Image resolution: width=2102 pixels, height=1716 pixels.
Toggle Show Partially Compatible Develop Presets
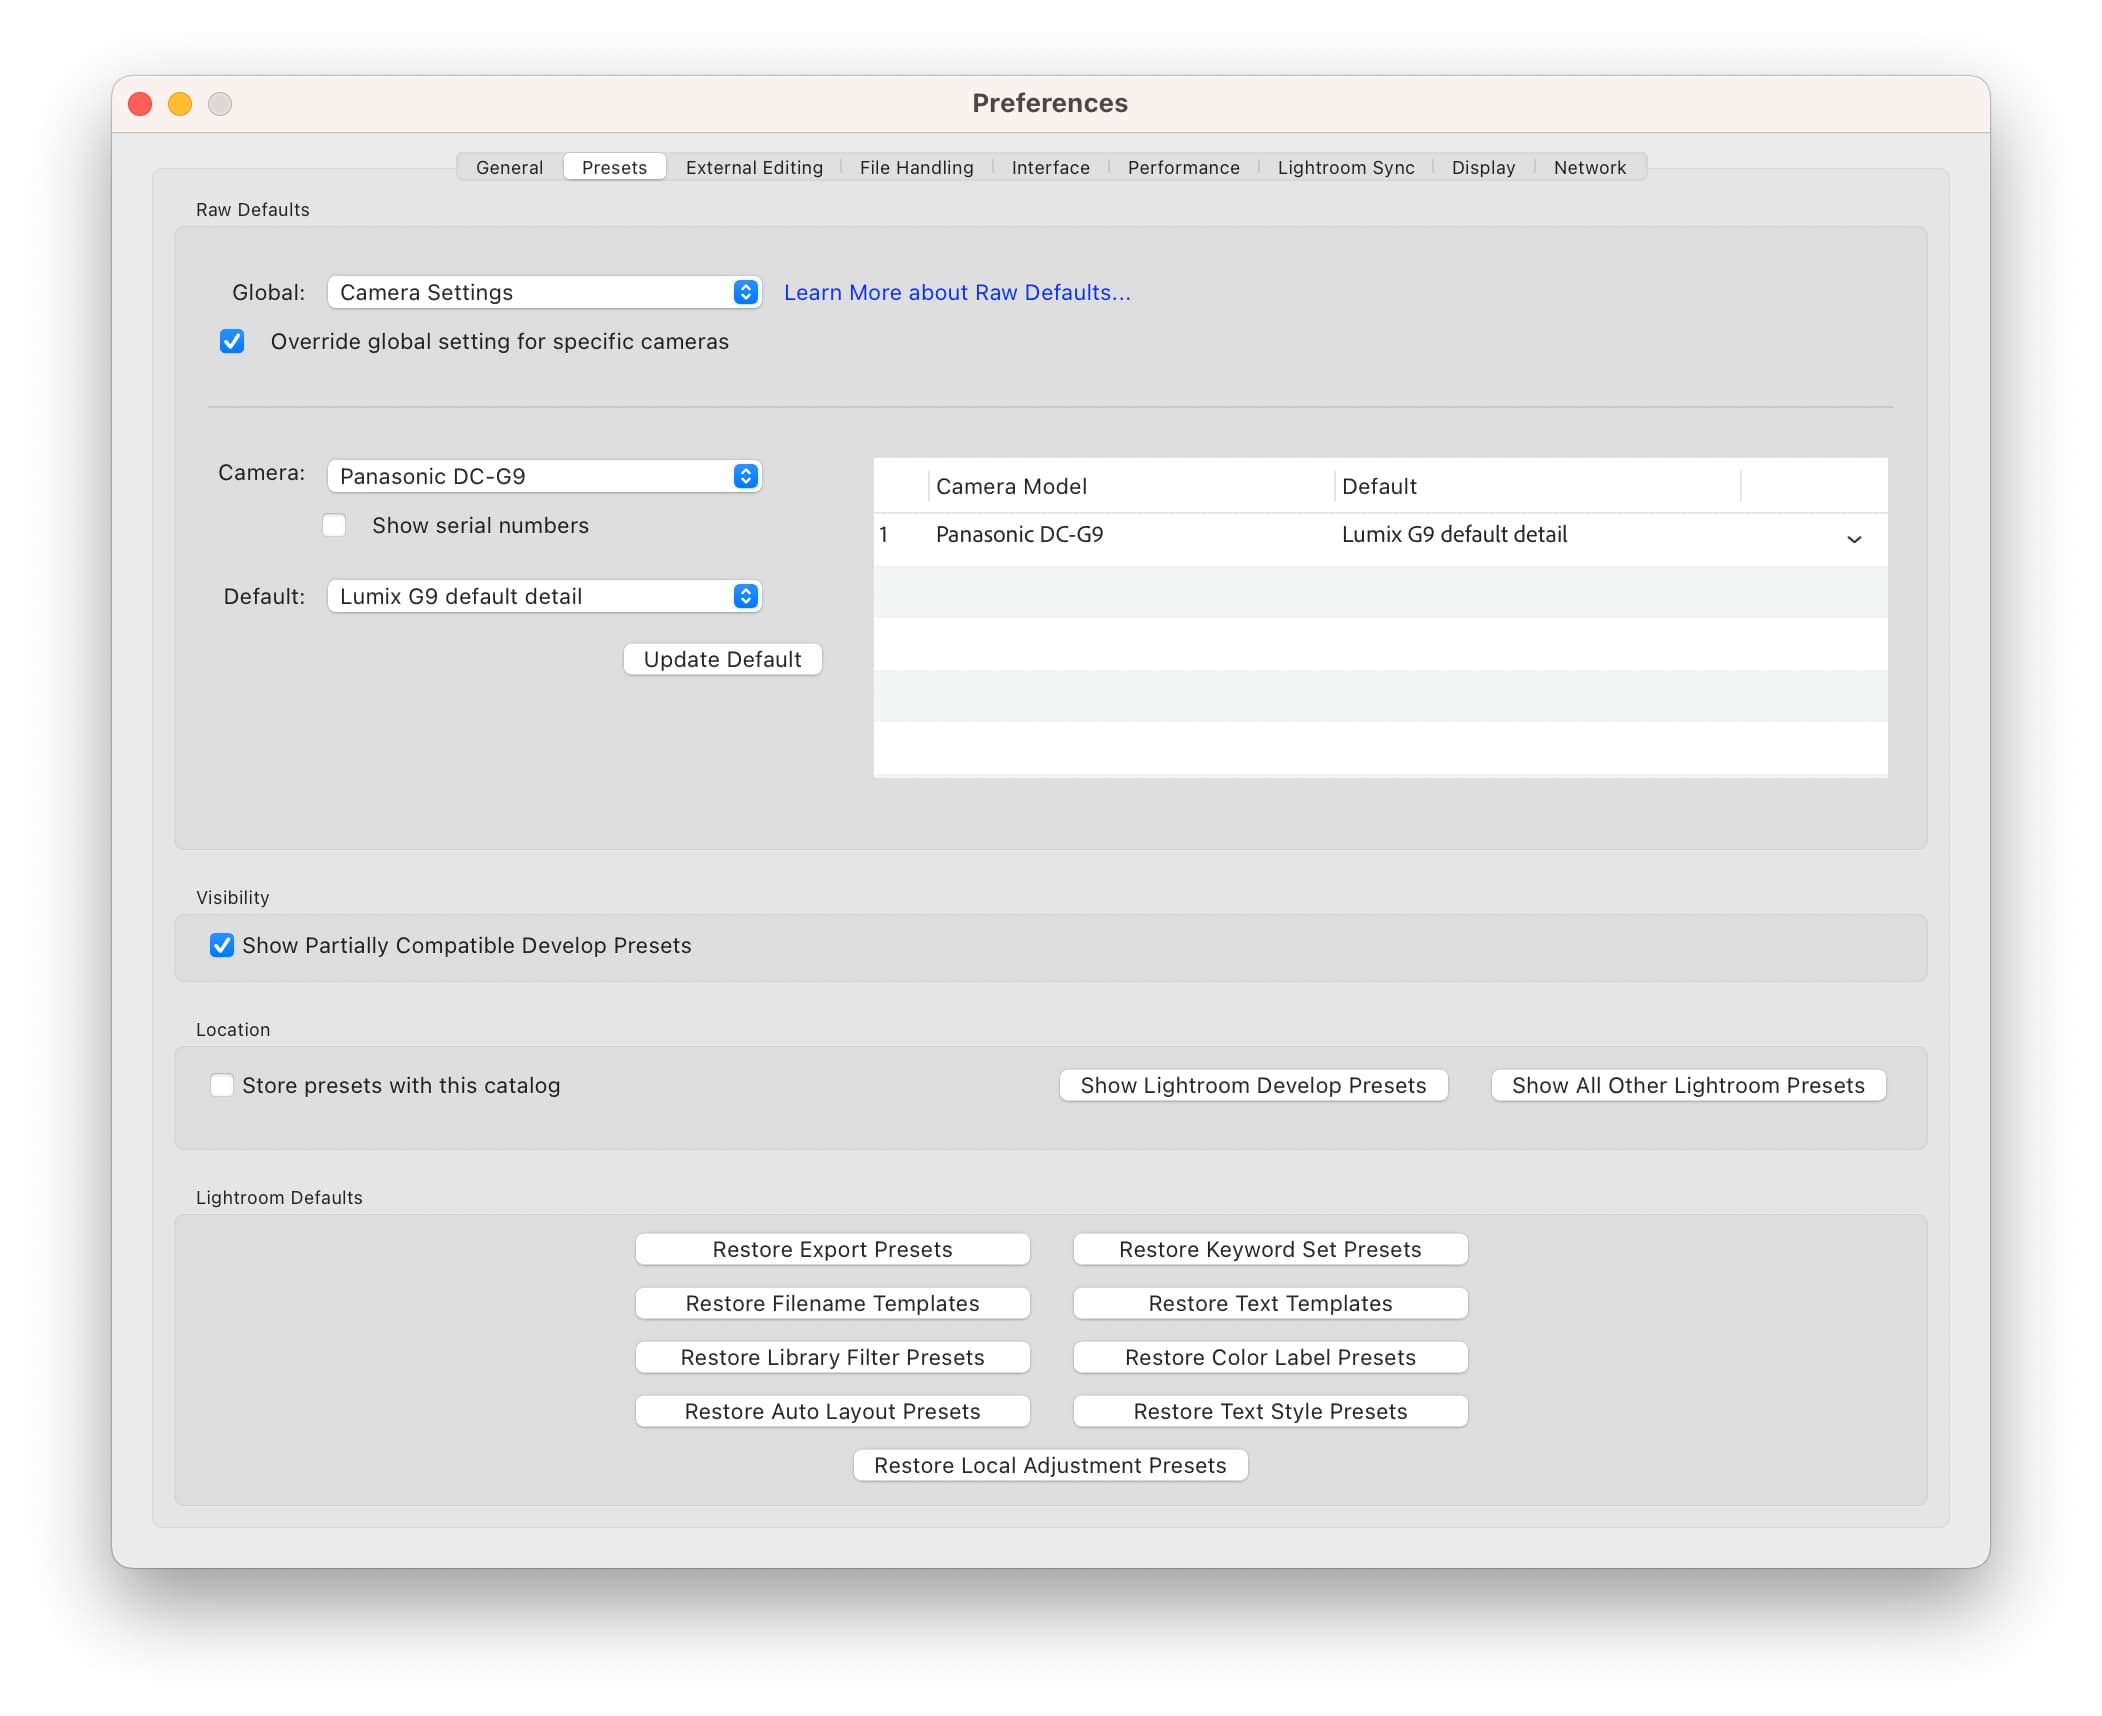pos(221,945)
